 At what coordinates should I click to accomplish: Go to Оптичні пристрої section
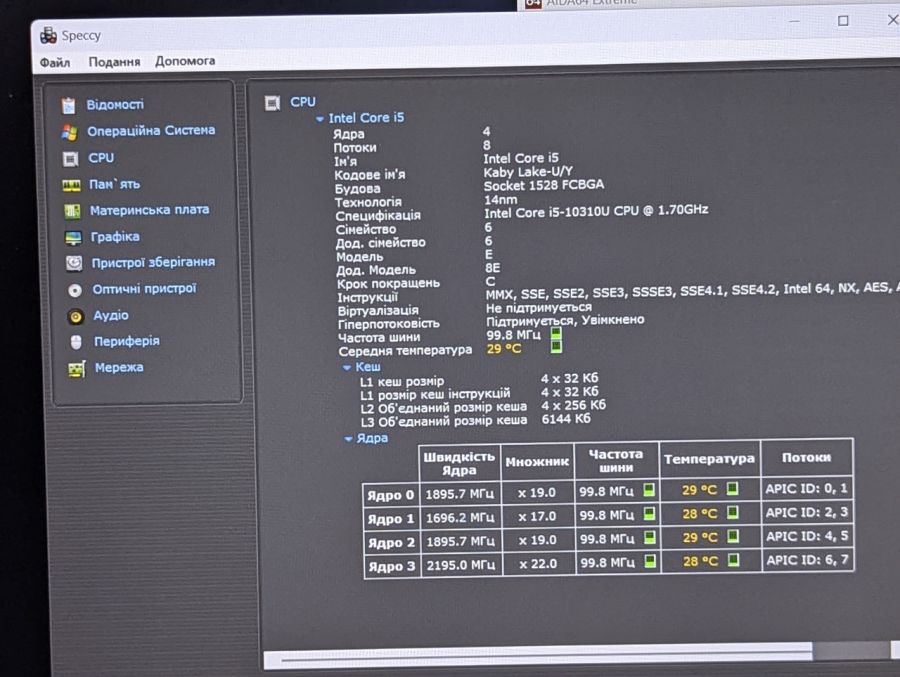click(x=144, y=289)
